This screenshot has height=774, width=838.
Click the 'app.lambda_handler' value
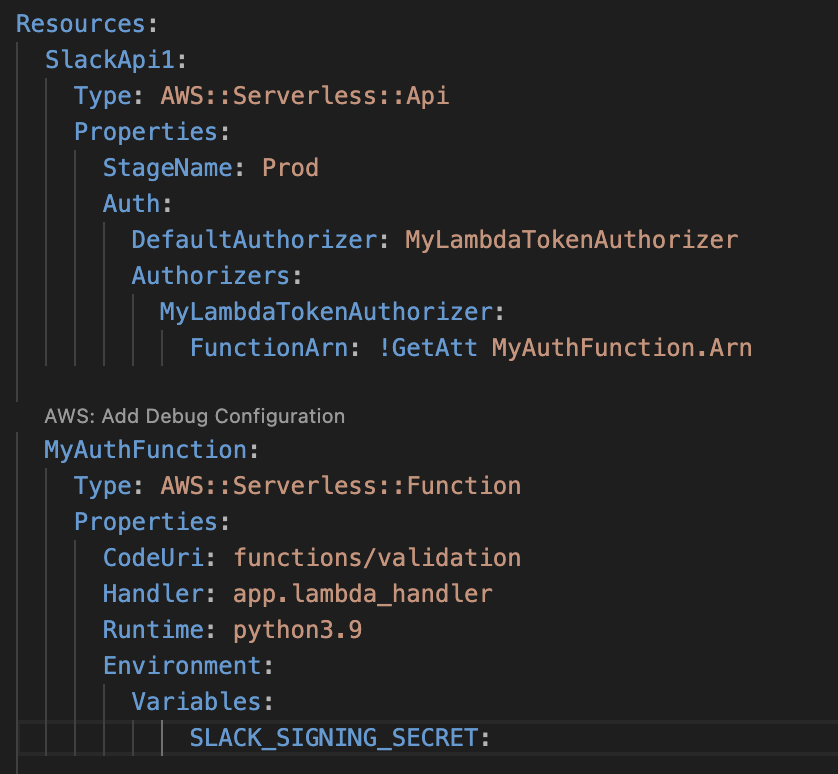pos(362,594)
